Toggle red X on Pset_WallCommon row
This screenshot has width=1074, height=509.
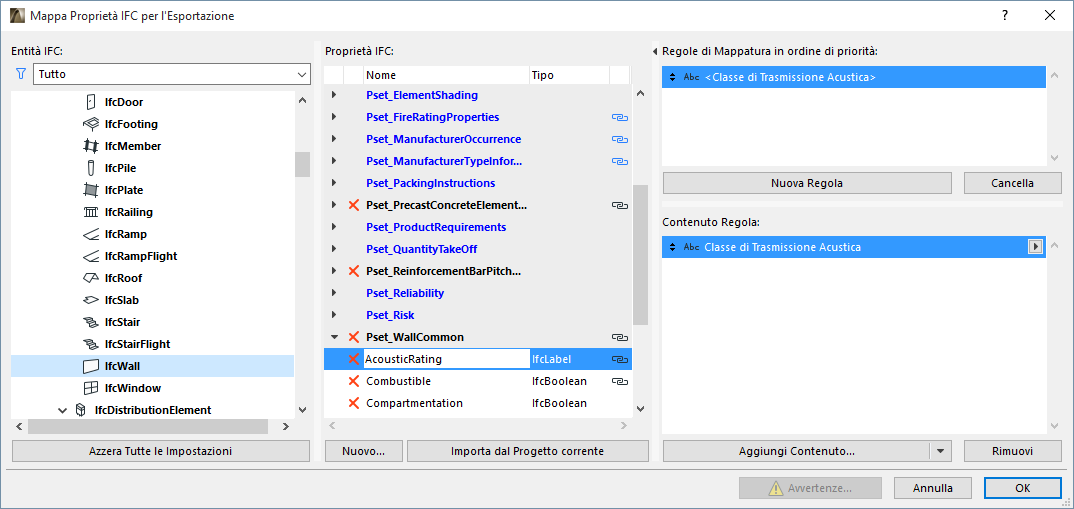(x=354, y=337)
